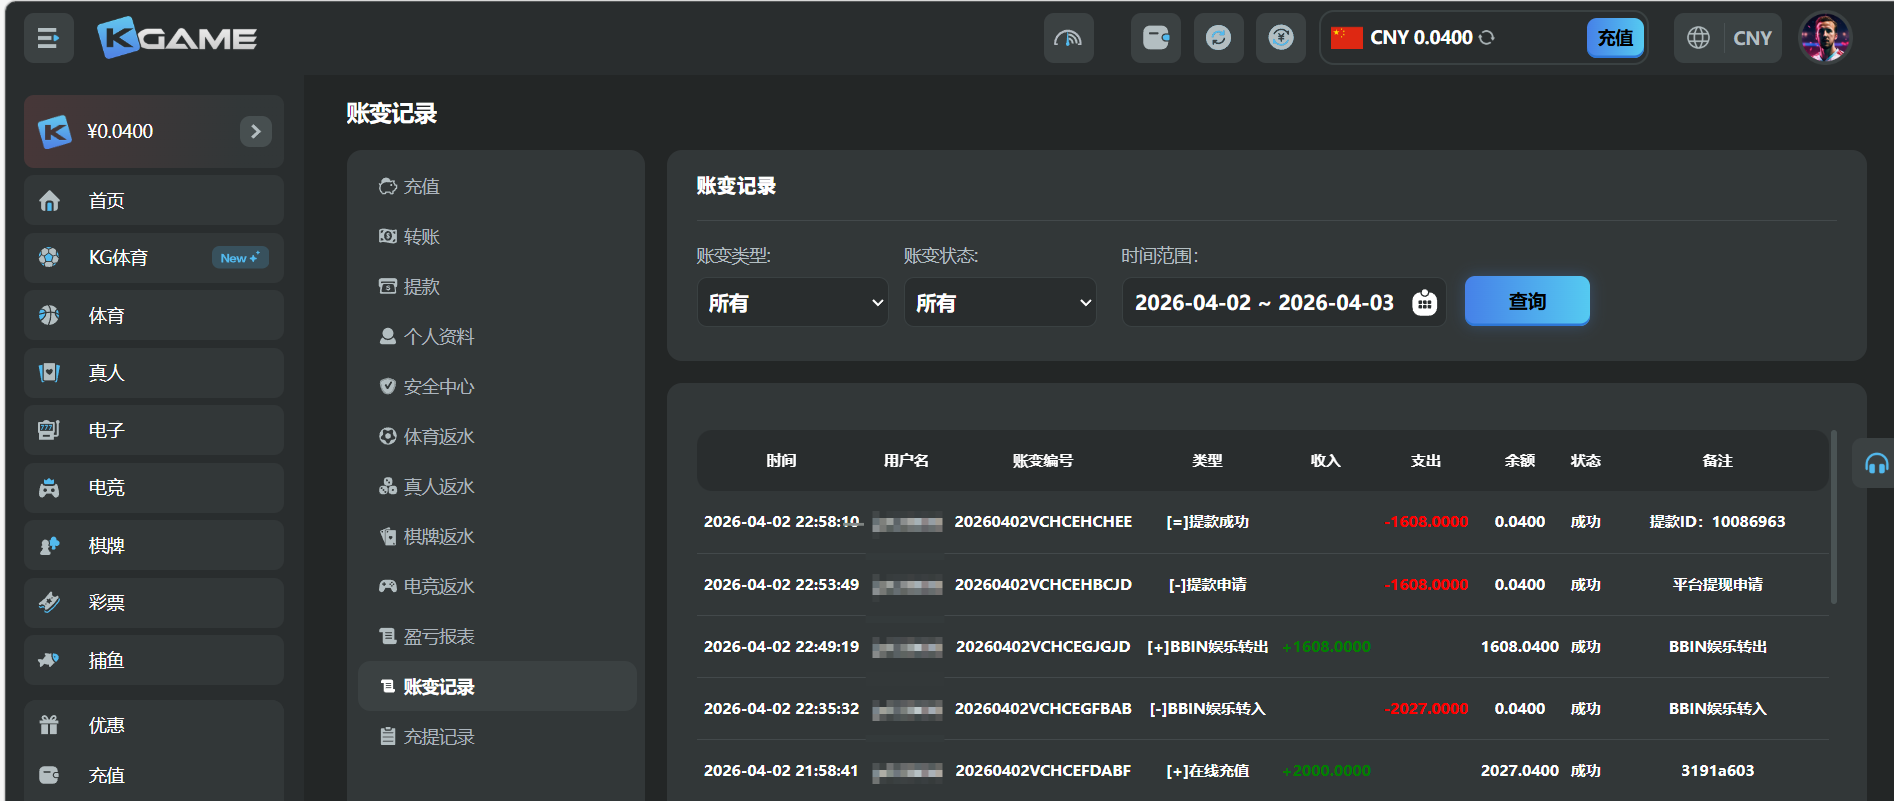Click the CNY currency label beside globe

1752,38
